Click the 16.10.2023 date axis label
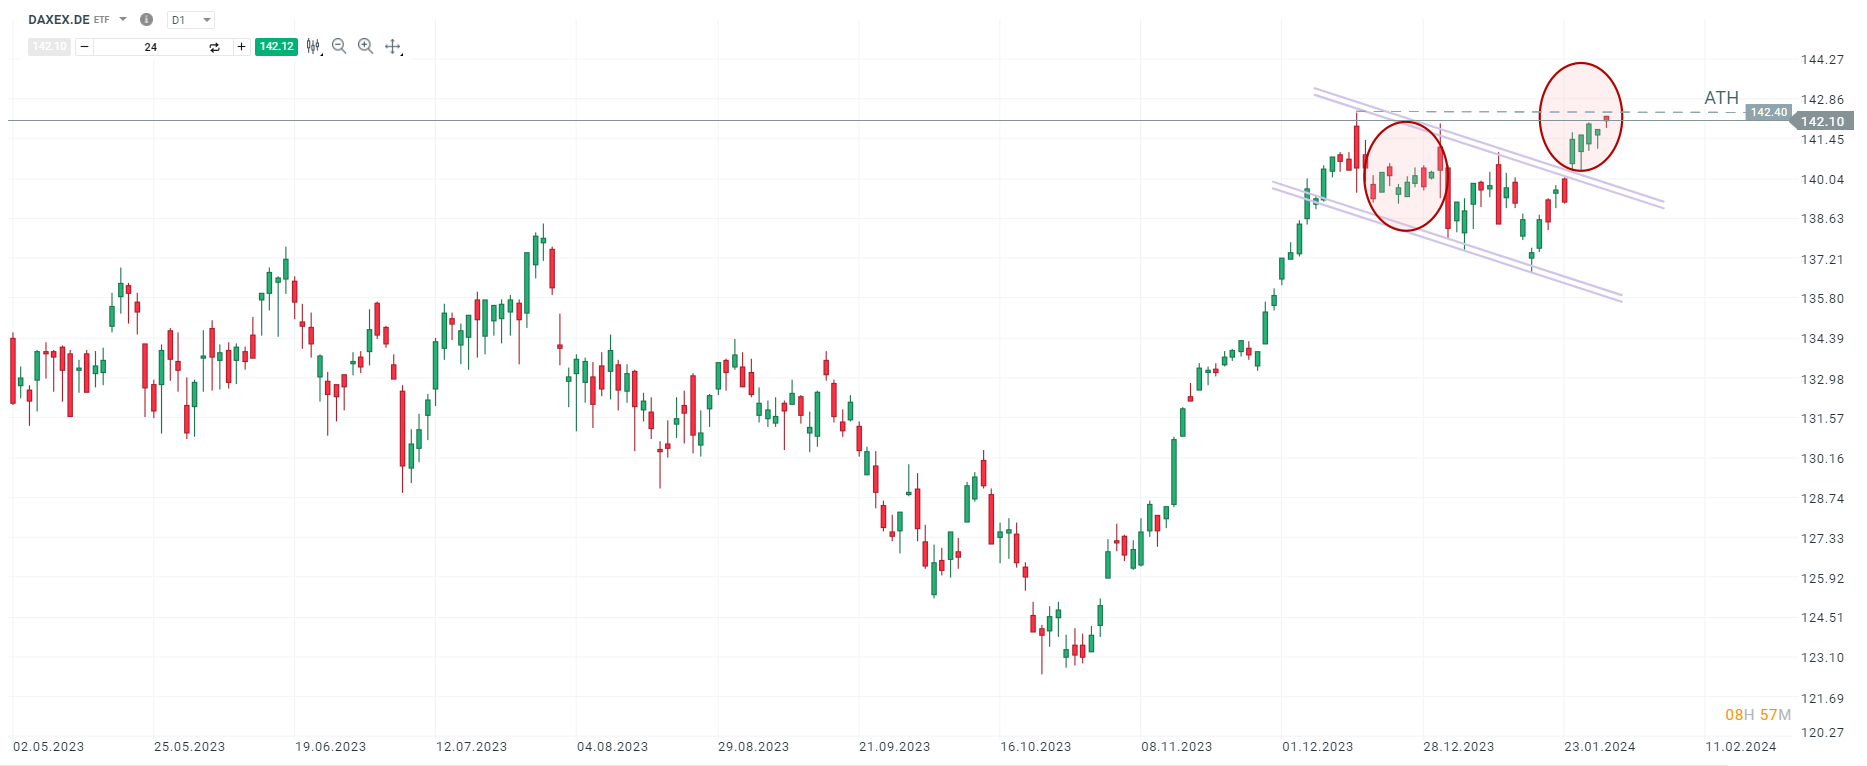The image size is (1867, 766). pyautogui.click(x=1036, y=746)
